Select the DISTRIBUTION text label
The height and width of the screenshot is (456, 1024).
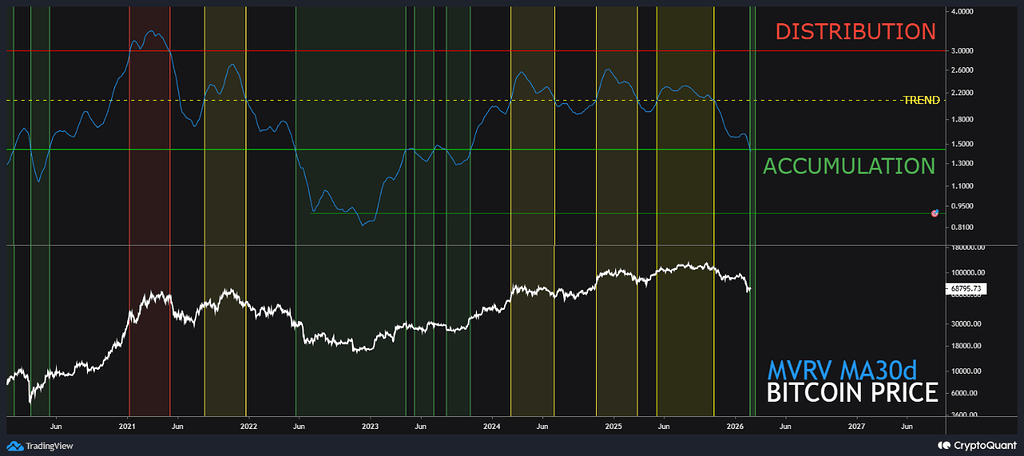click(855, 31)
